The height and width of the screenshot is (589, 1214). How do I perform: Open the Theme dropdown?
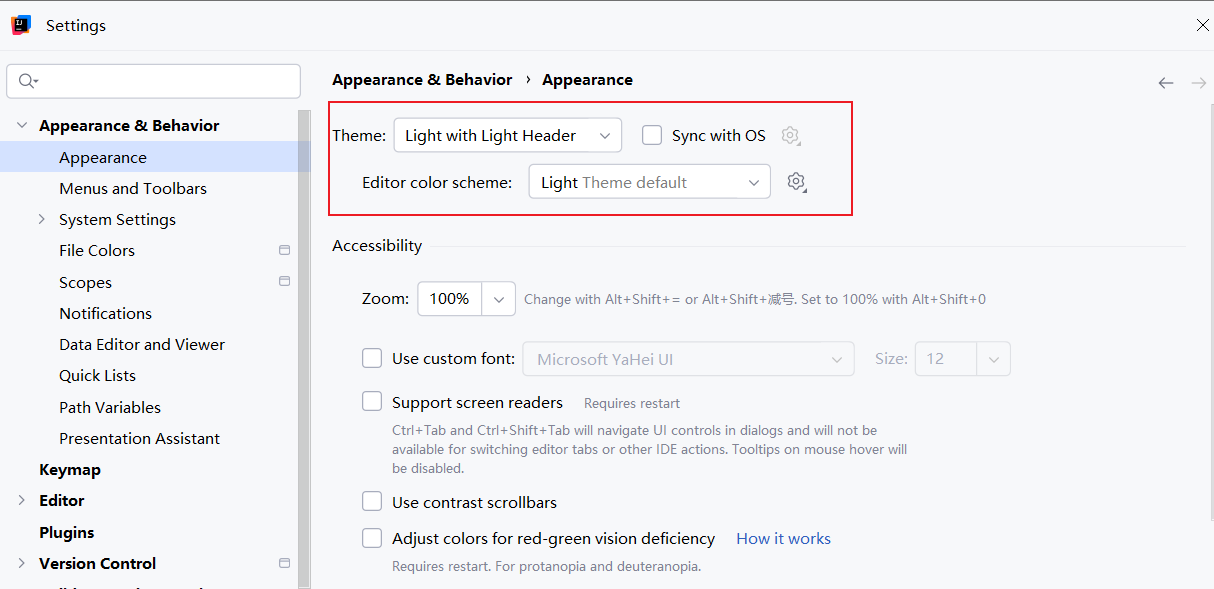tap(507, 135)
